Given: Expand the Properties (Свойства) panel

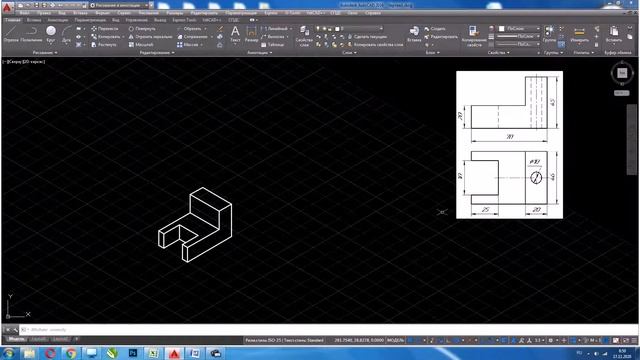Looking at the screenshot, I should (498, 53).
